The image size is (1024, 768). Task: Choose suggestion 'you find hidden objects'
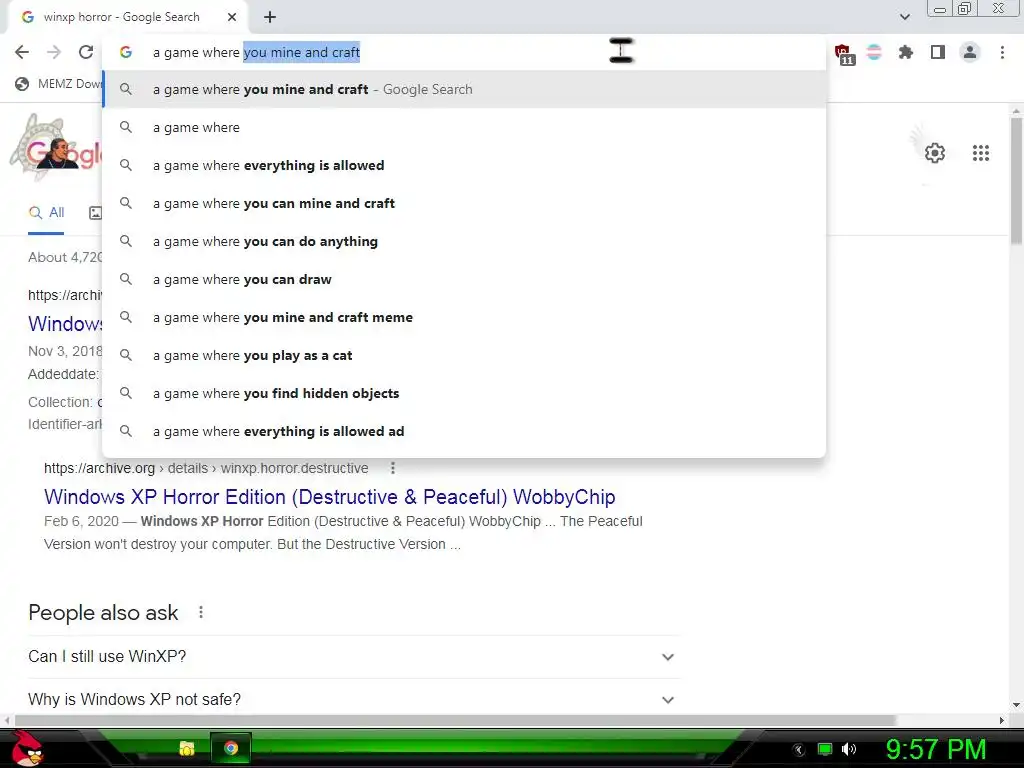tap(464, 393)
